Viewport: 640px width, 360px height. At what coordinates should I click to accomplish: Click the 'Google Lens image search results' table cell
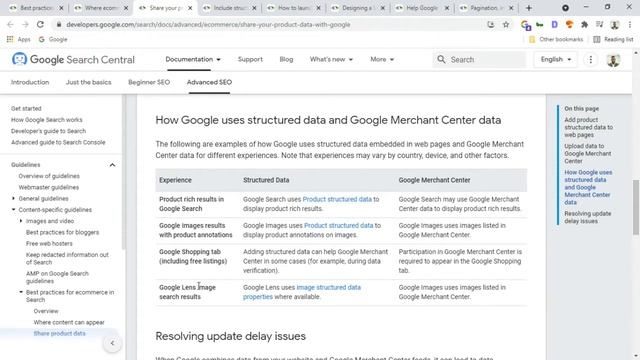coord(196,292)
